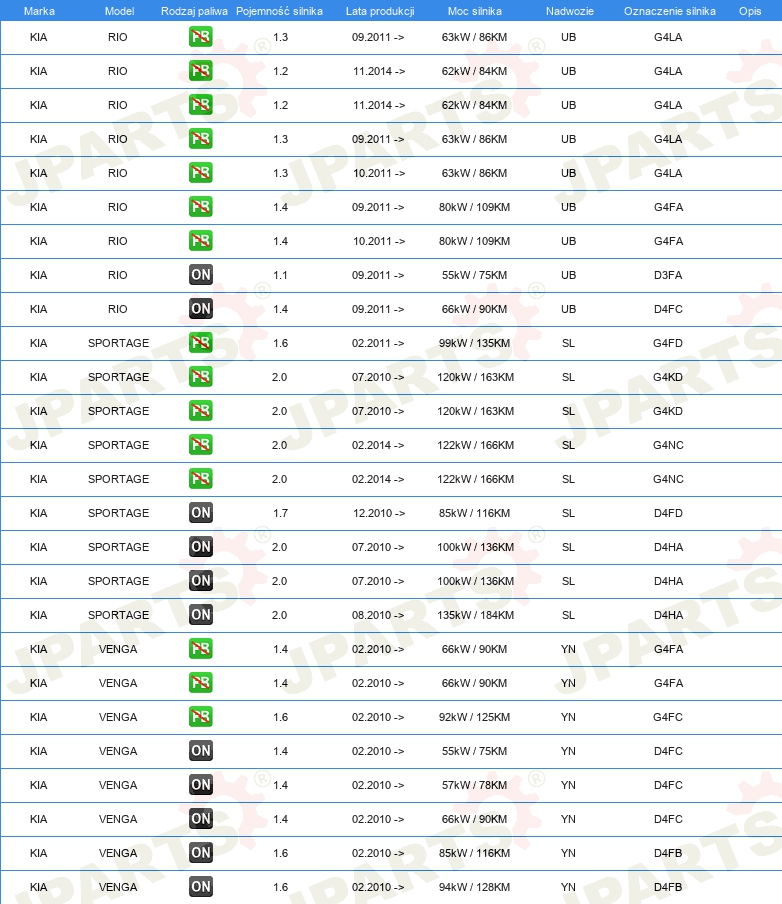The image size is (782, 904).
Task: Click the 135kW / 184KM power cell
Action: [475, 615]
